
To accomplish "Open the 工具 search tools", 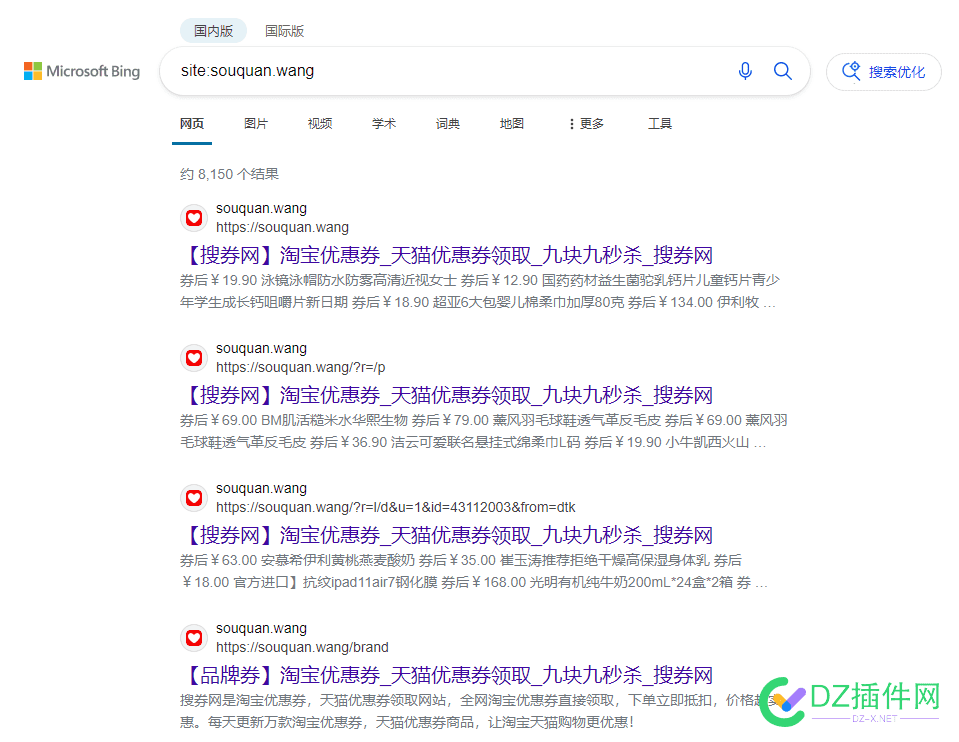I will point(660,124).
